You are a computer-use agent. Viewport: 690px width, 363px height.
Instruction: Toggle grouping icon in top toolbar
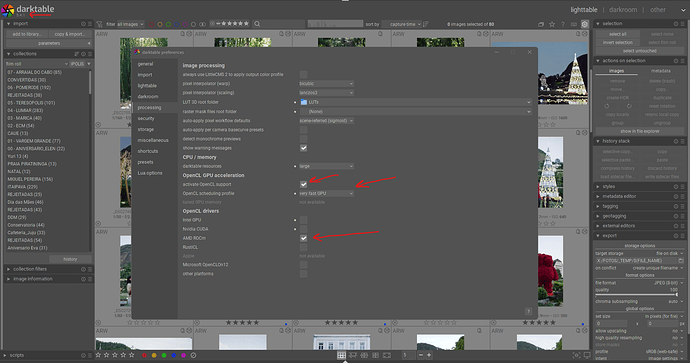pos(541,24)
